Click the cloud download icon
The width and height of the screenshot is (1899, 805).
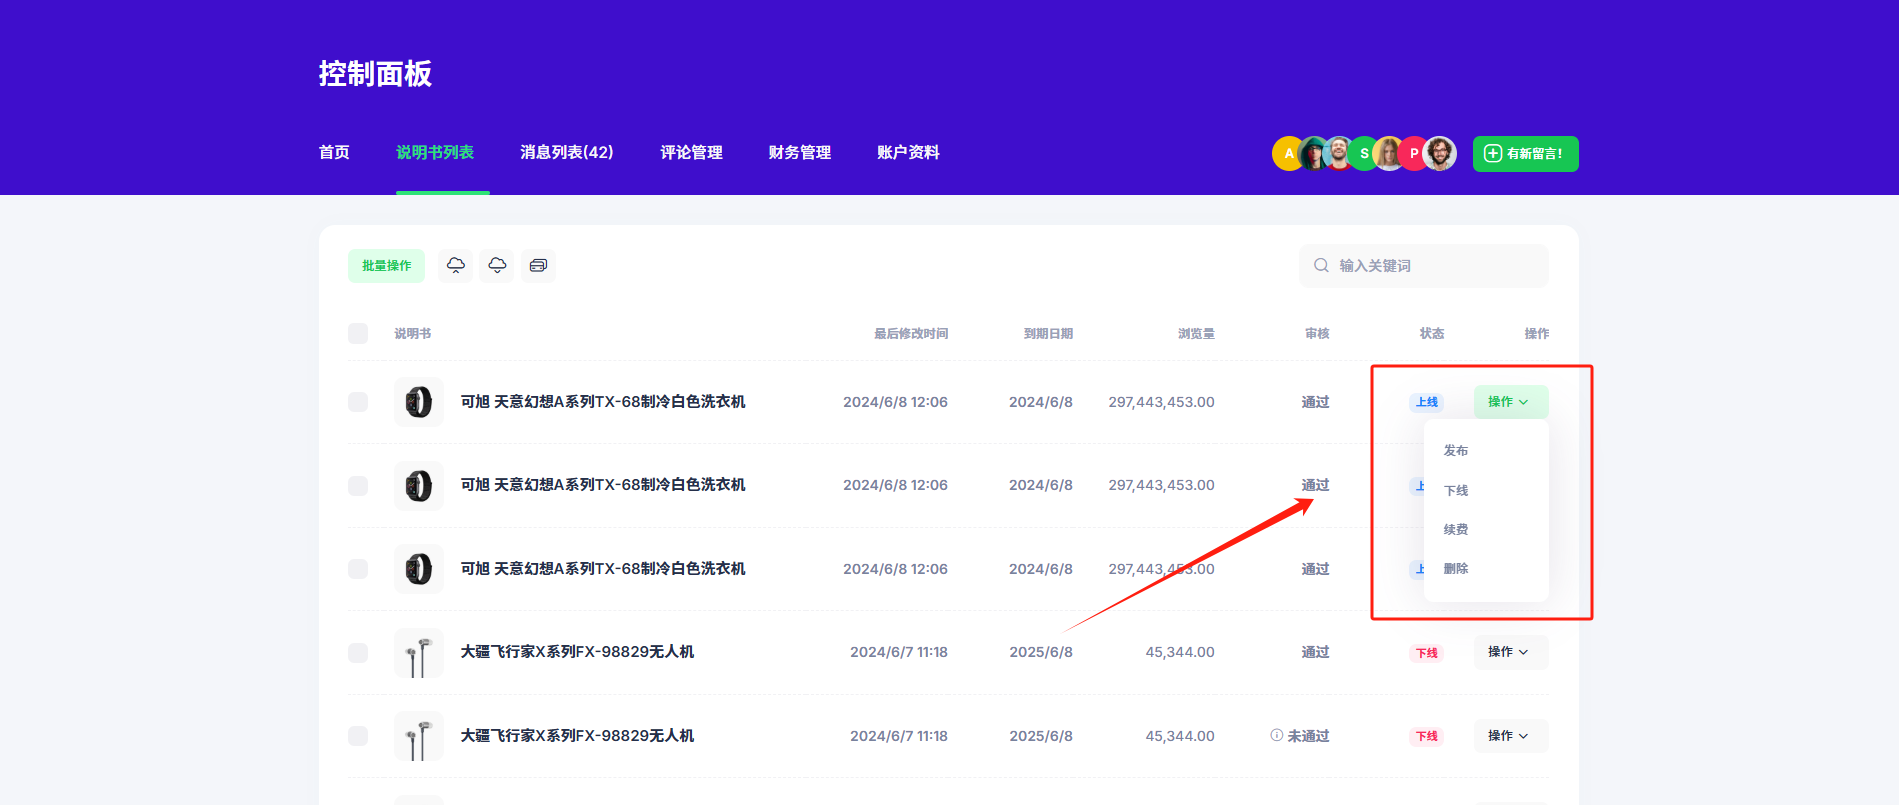(497, 265)
